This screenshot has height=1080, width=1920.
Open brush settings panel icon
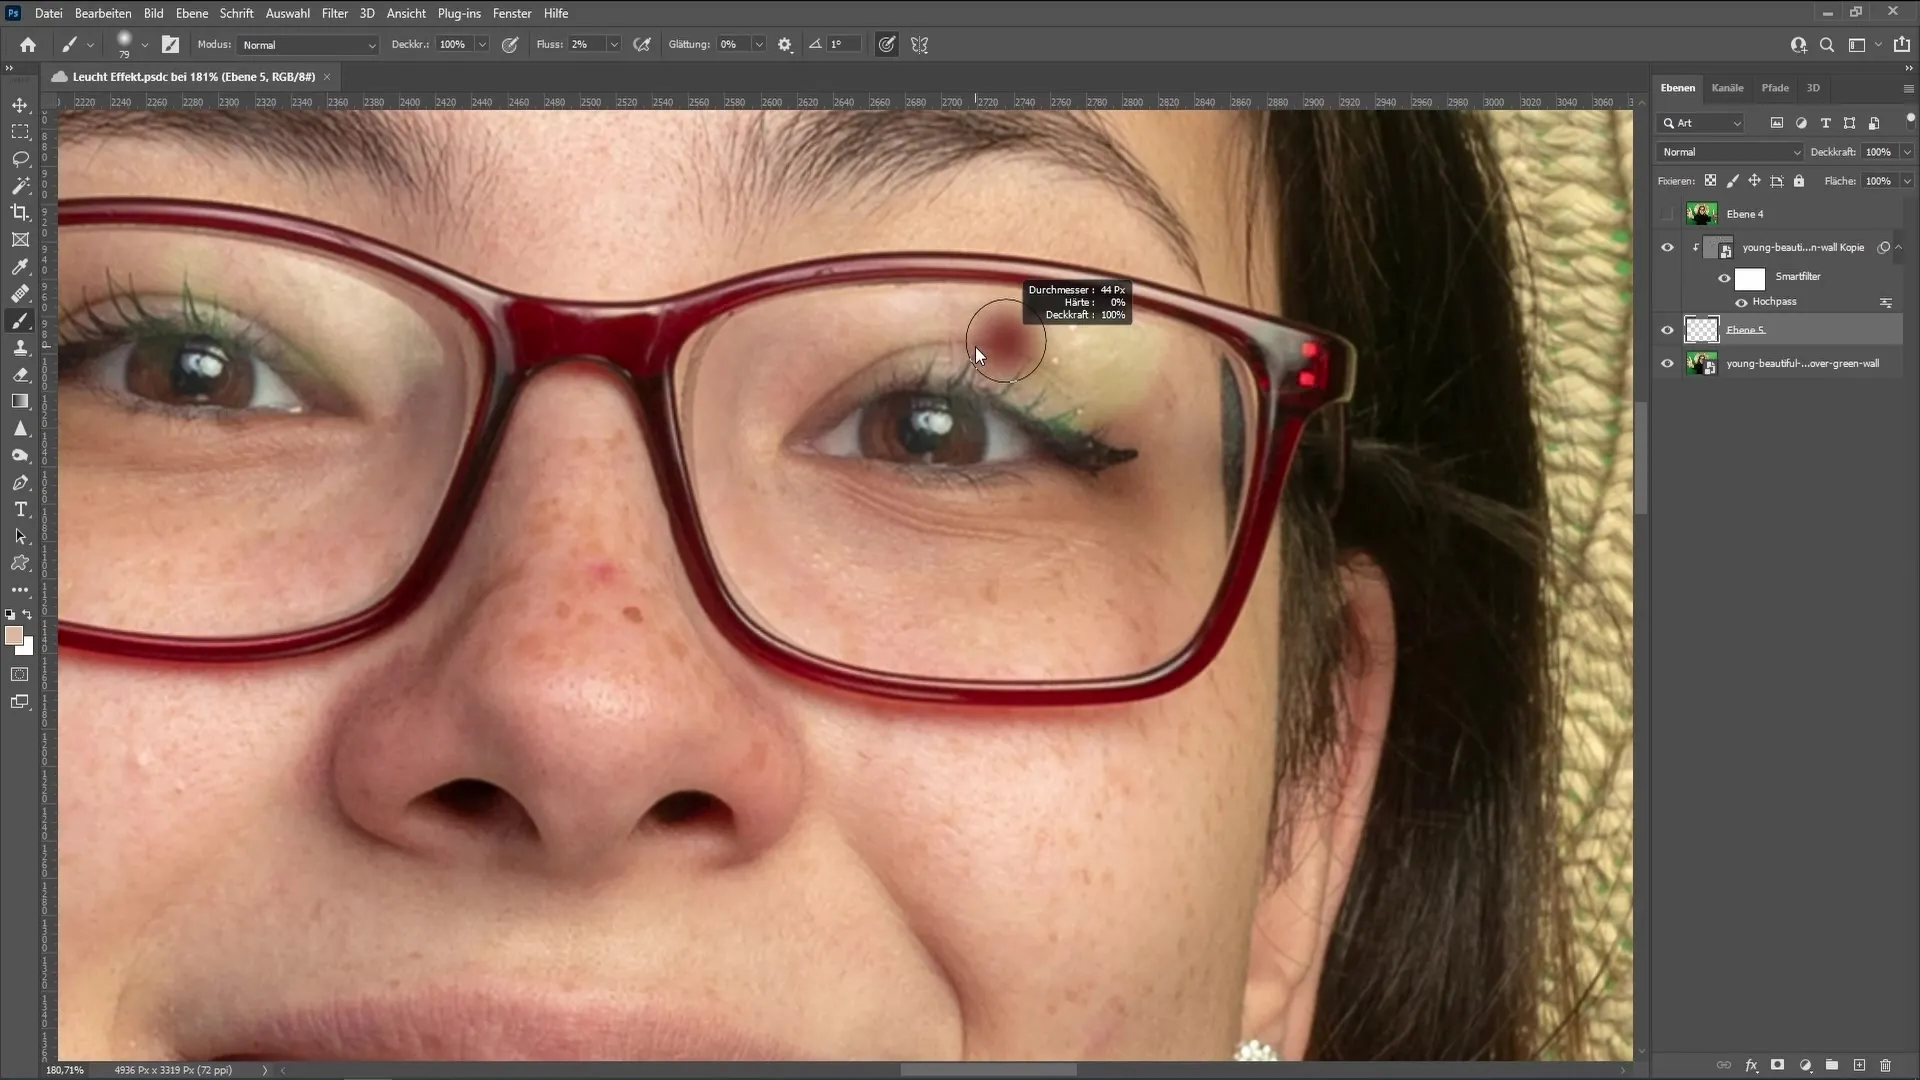pyautogui.click(x=170, y=44)
